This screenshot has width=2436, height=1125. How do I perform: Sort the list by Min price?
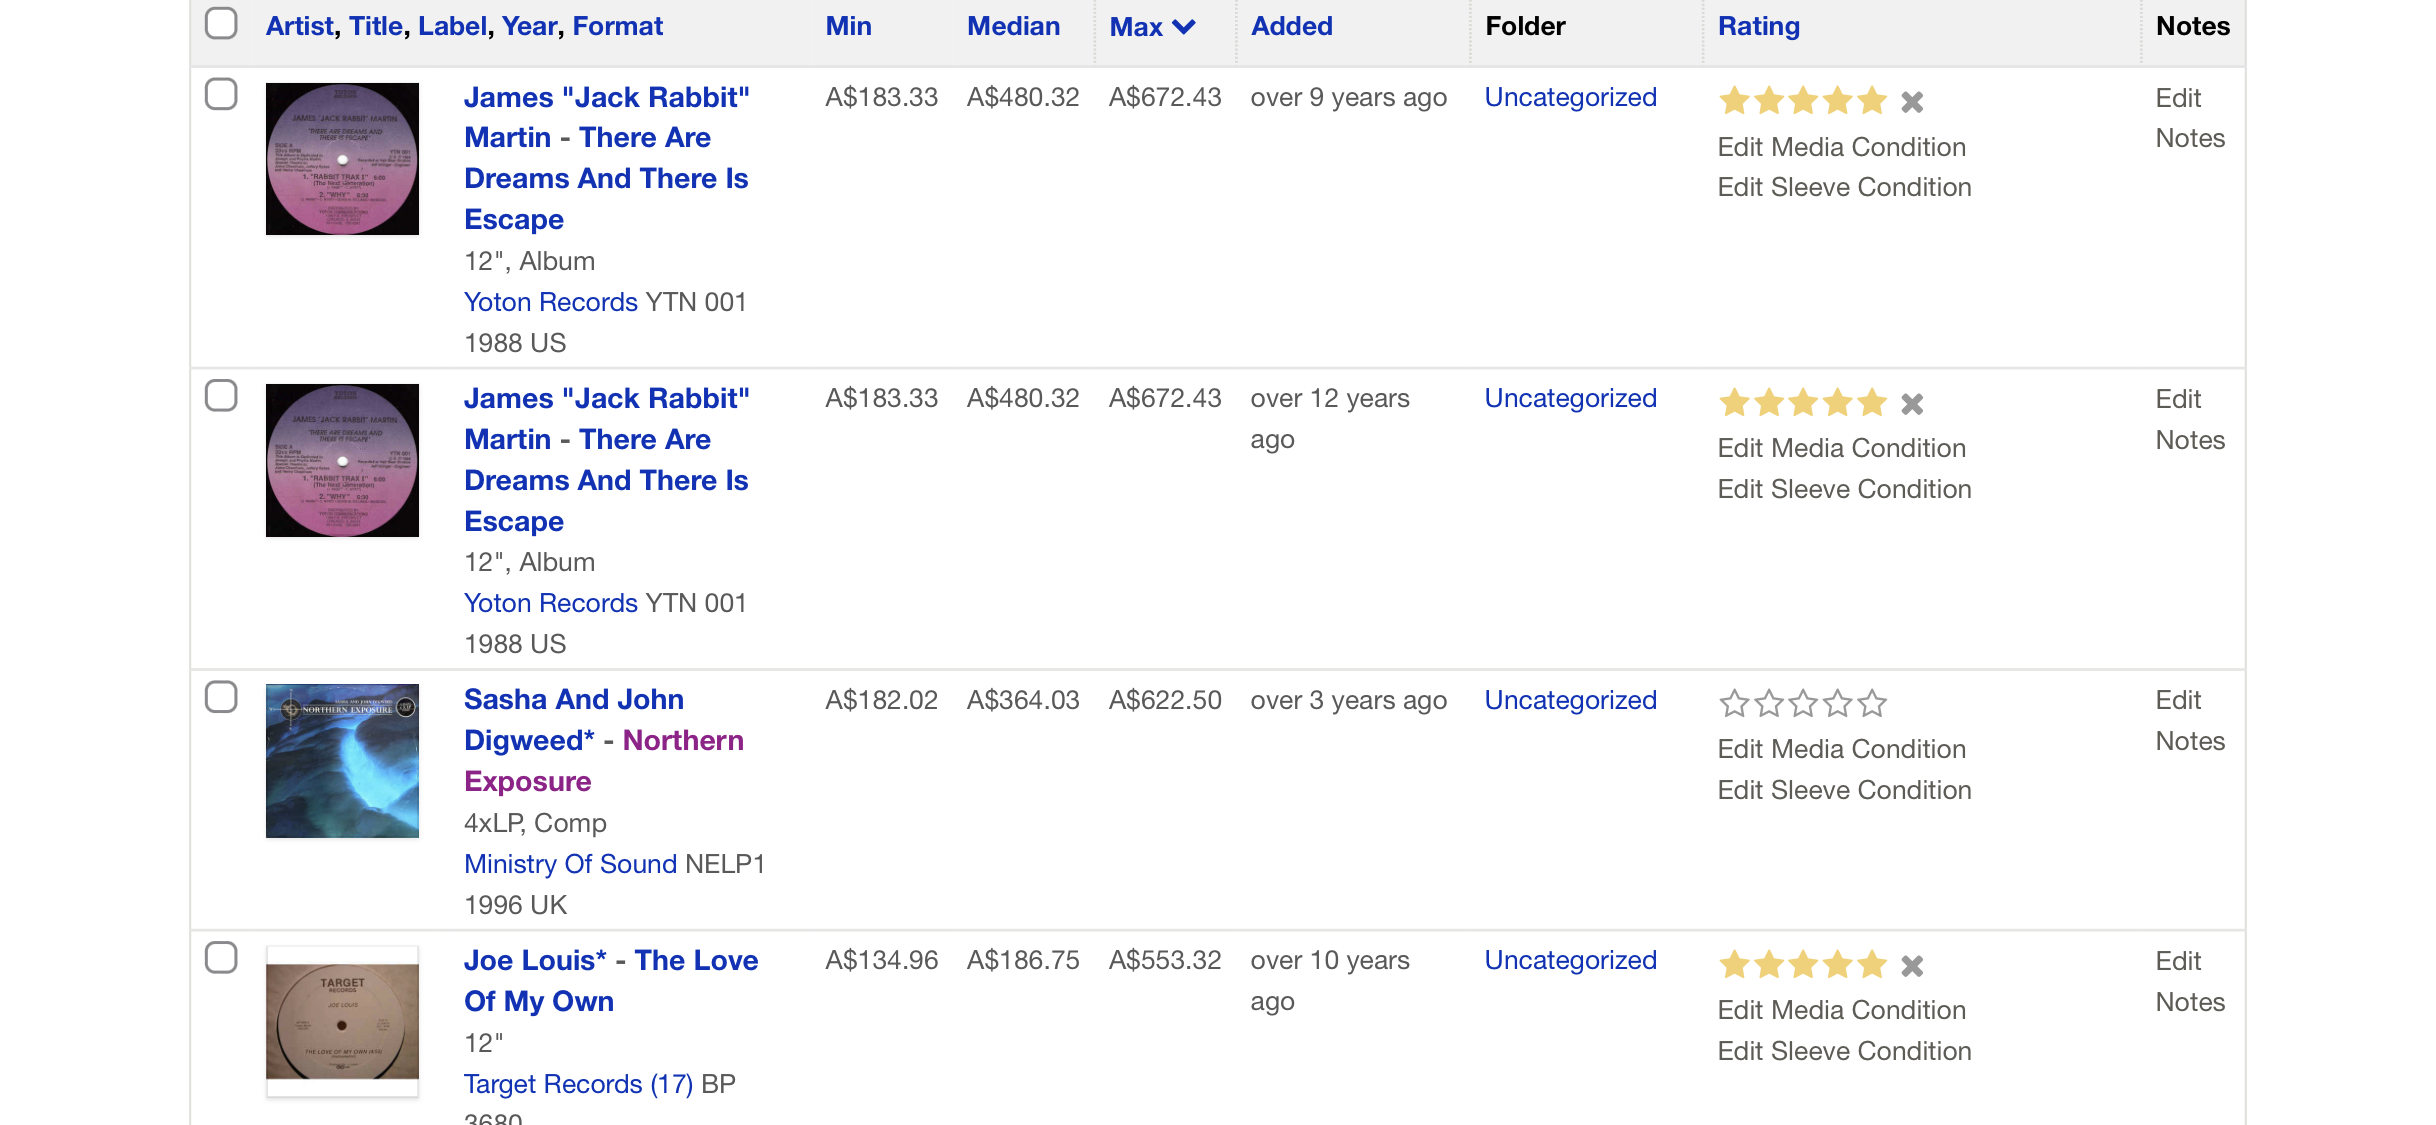pos(848,26)
